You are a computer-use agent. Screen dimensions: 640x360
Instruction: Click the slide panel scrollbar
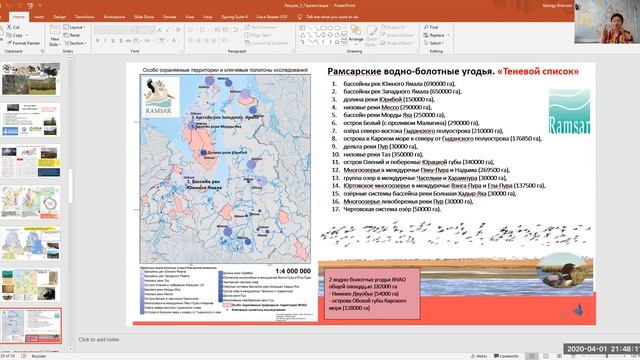pyautogui.click(x=70, y=186)
